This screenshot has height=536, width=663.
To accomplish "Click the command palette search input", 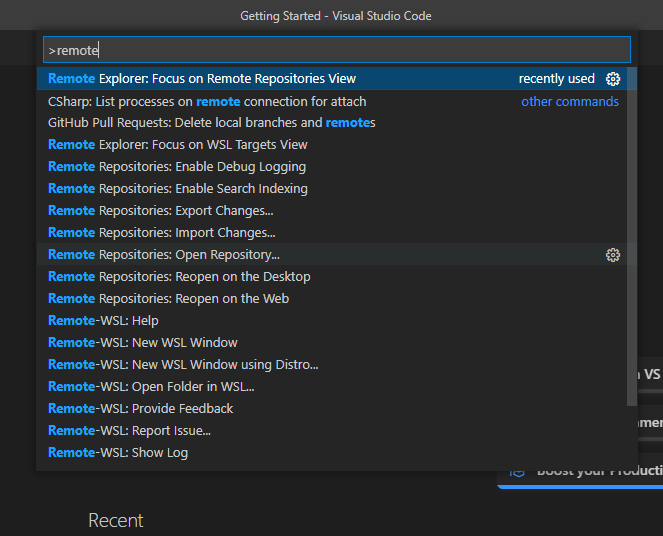I will pyautogui.click(x=337, y=50).
